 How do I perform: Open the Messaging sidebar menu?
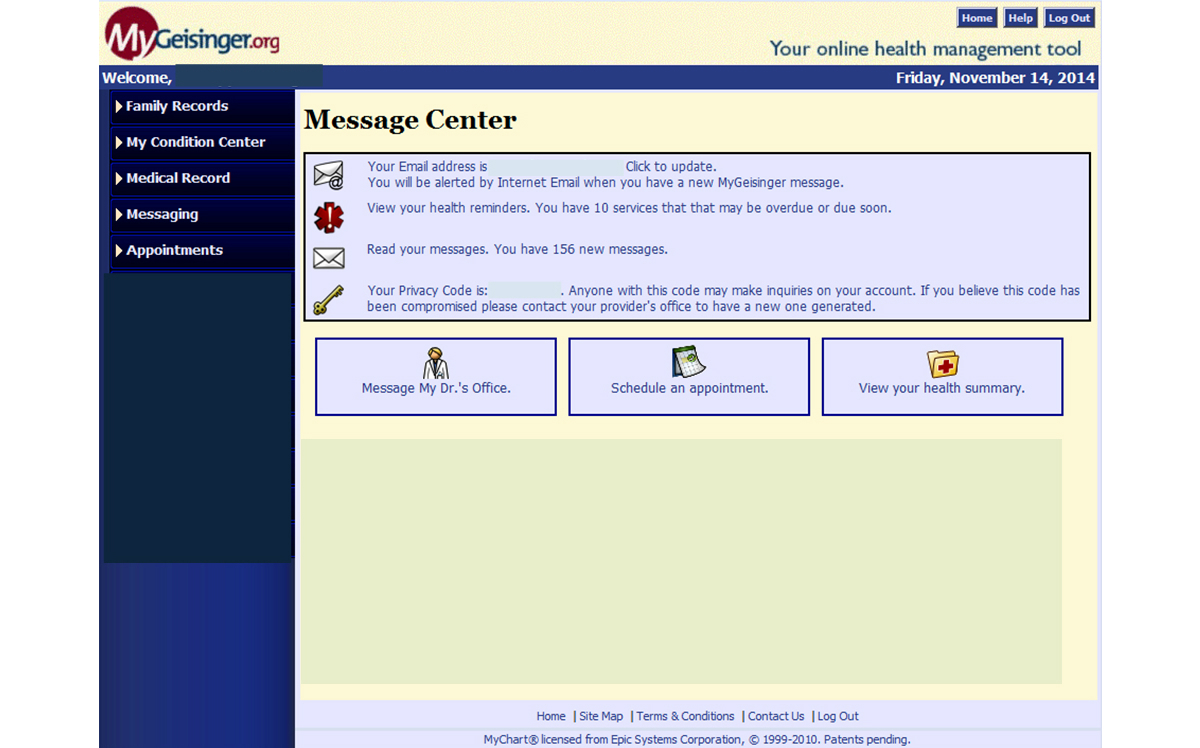161,214
